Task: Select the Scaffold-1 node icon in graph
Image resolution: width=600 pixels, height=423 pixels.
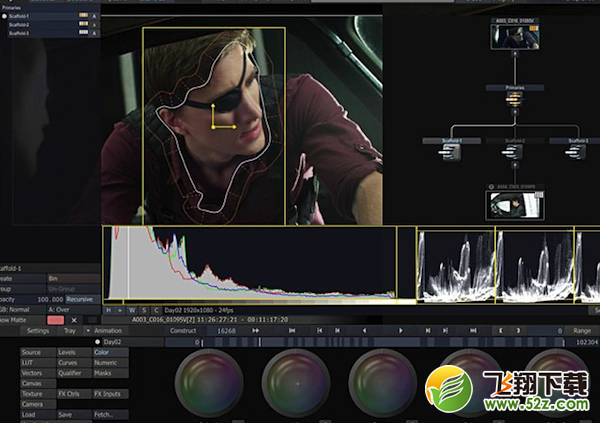Action: [x=450, y=152]
